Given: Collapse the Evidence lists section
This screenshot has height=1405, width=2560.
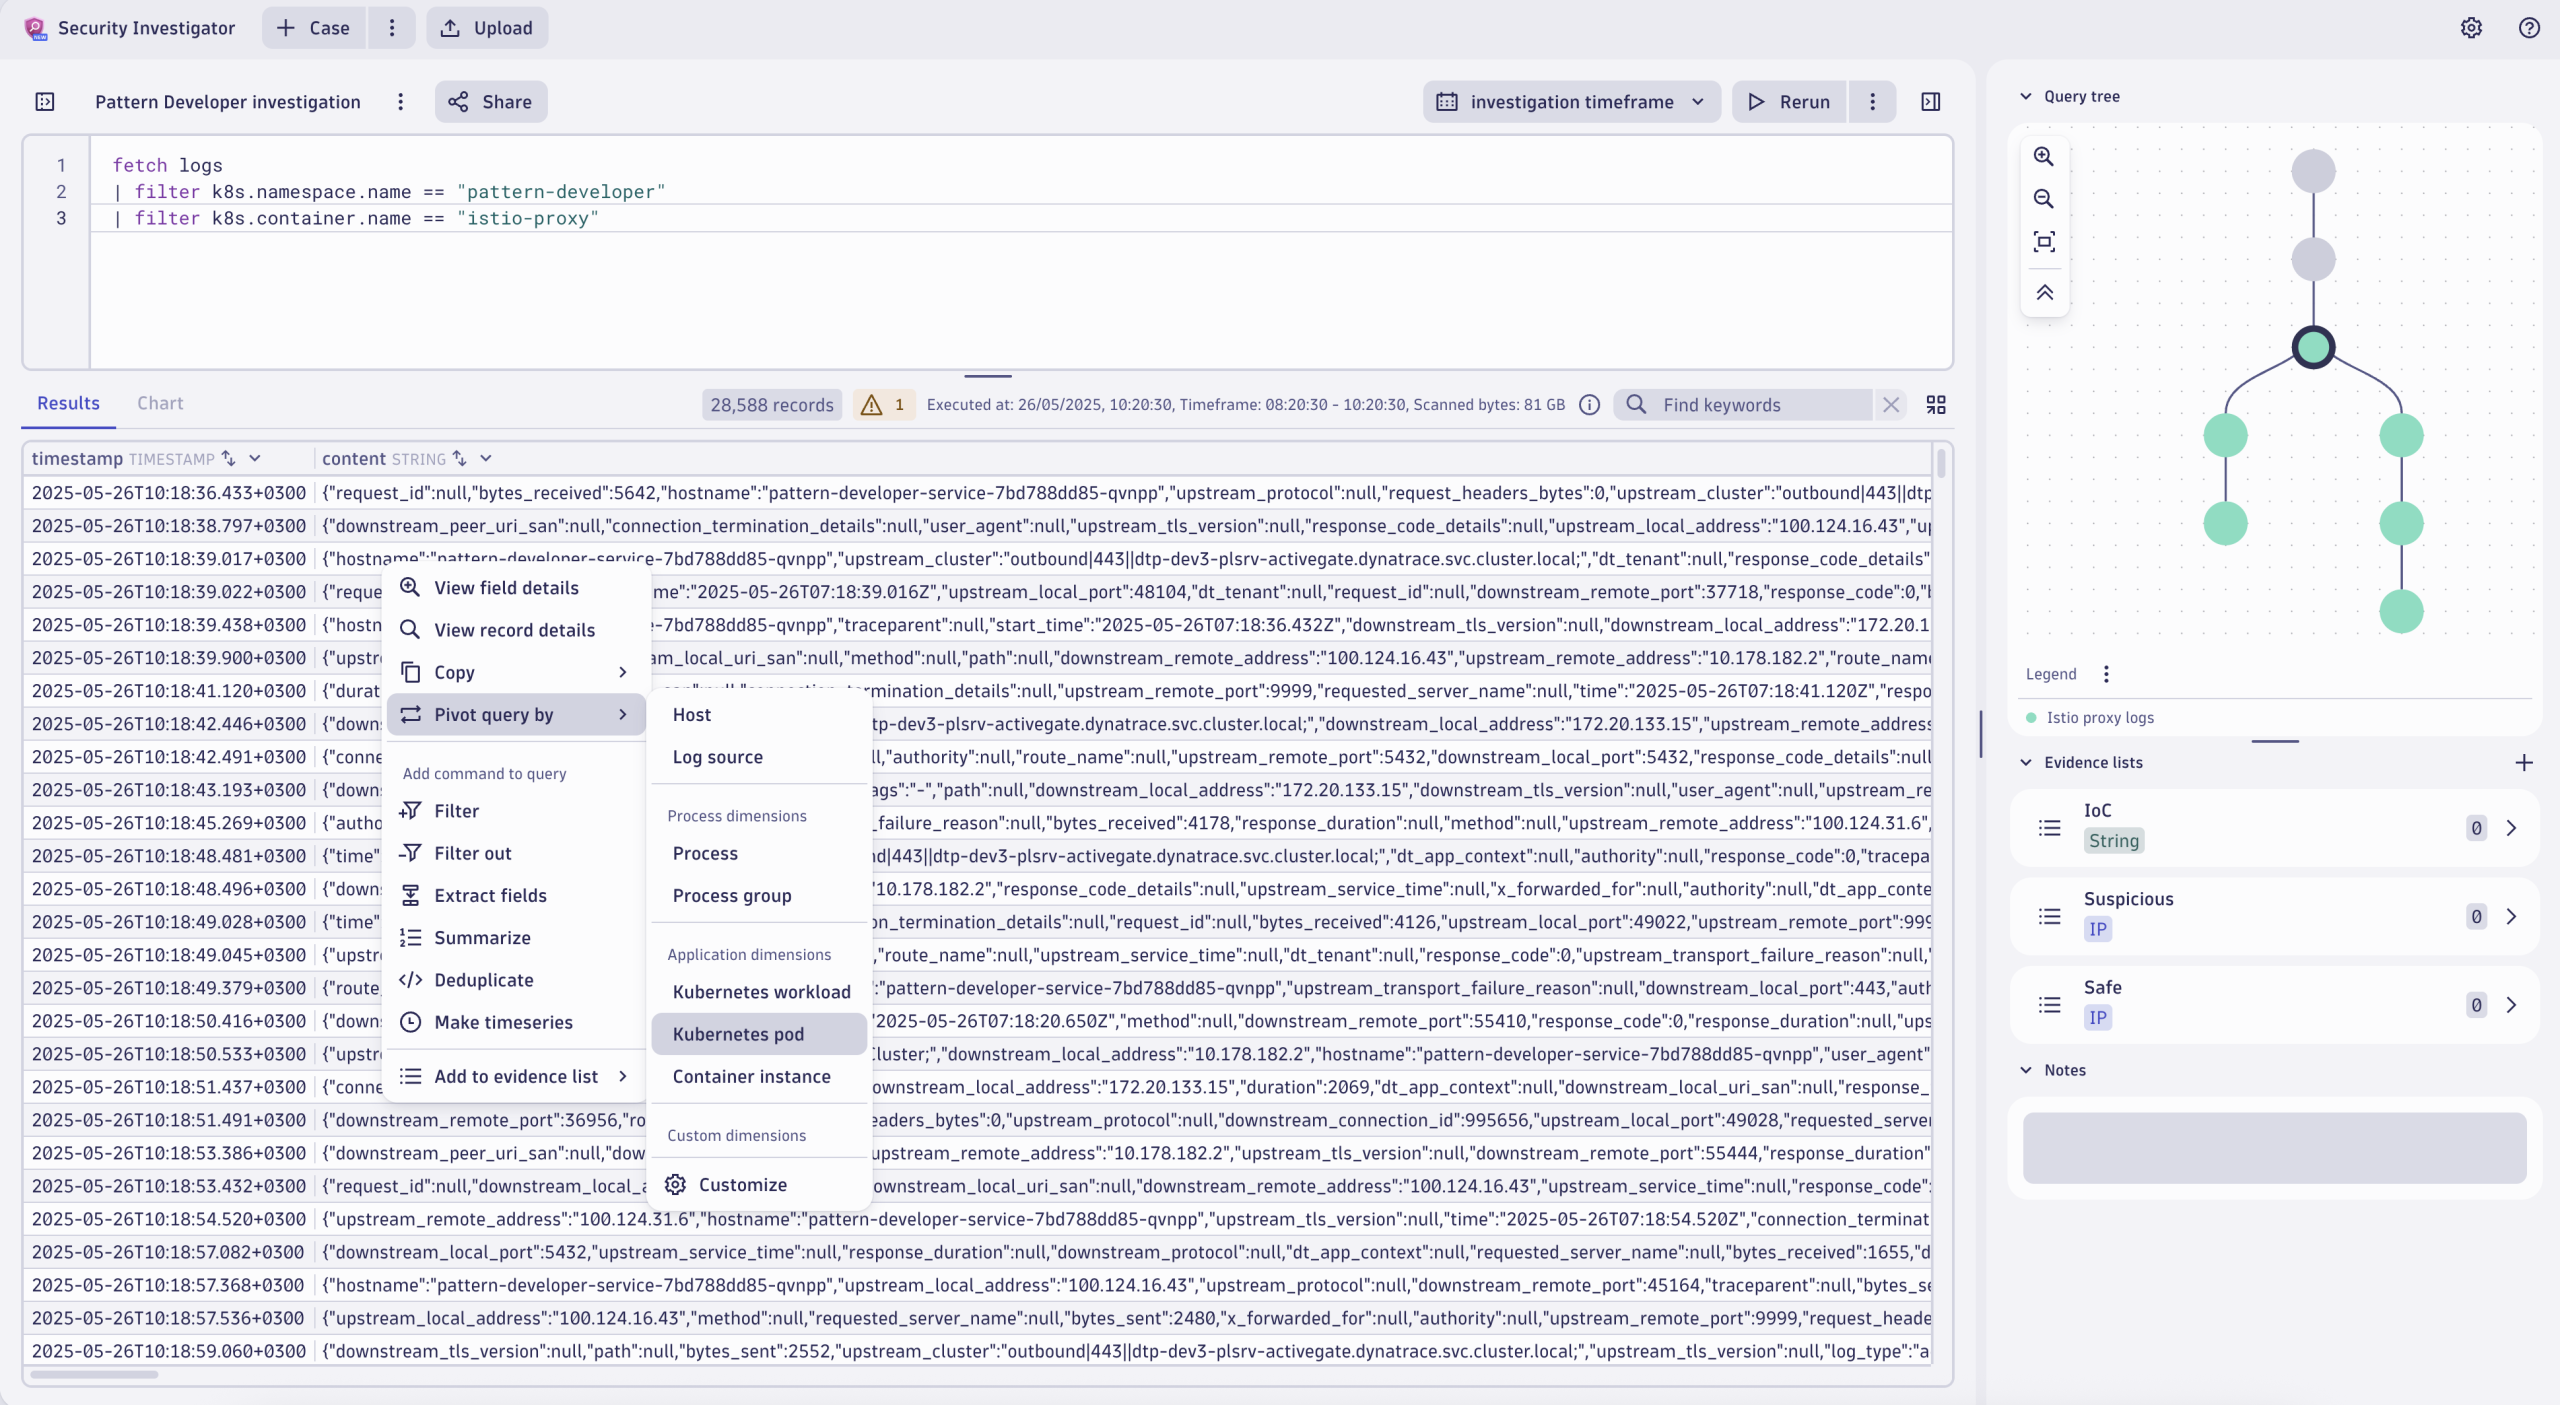Looking at the screenshot, I should (2025, 762).
